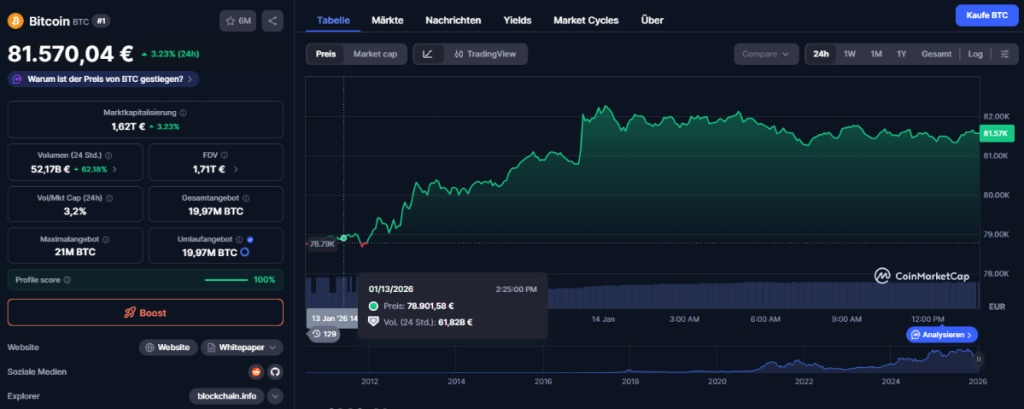Open the GitHub social media icon
This screenshot has width=1024, height=409.
[275, 372]
